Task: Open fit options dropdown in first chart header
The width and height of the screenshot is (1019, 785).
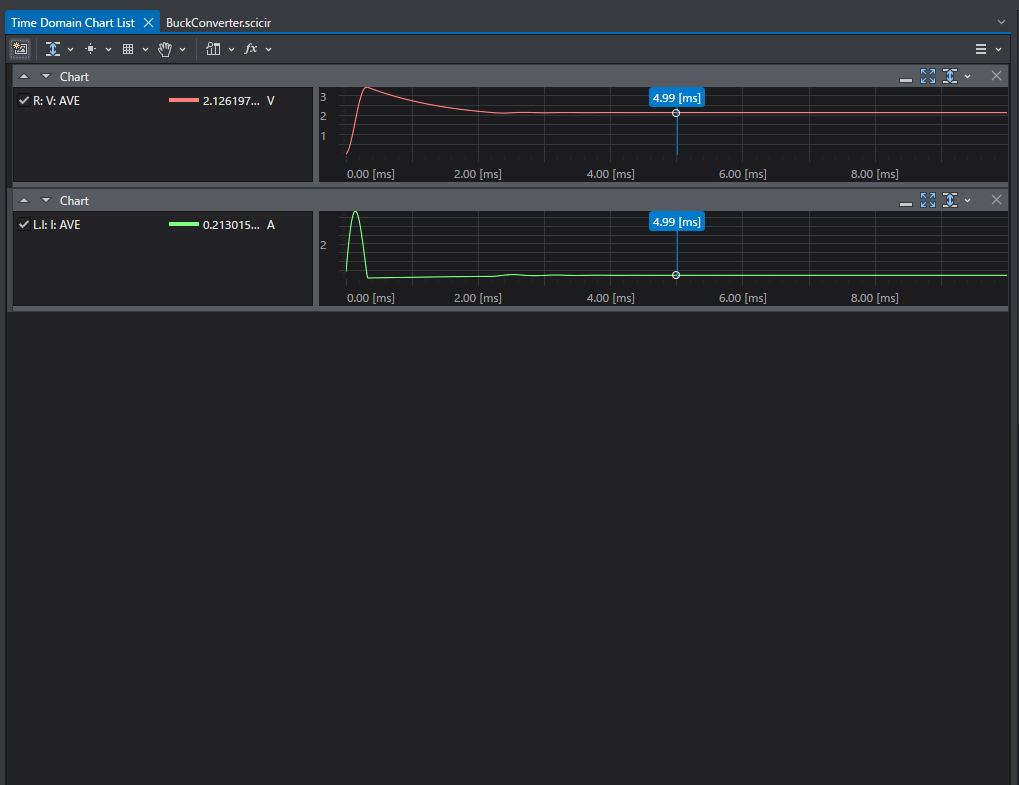Action: (x=968, y=77)
